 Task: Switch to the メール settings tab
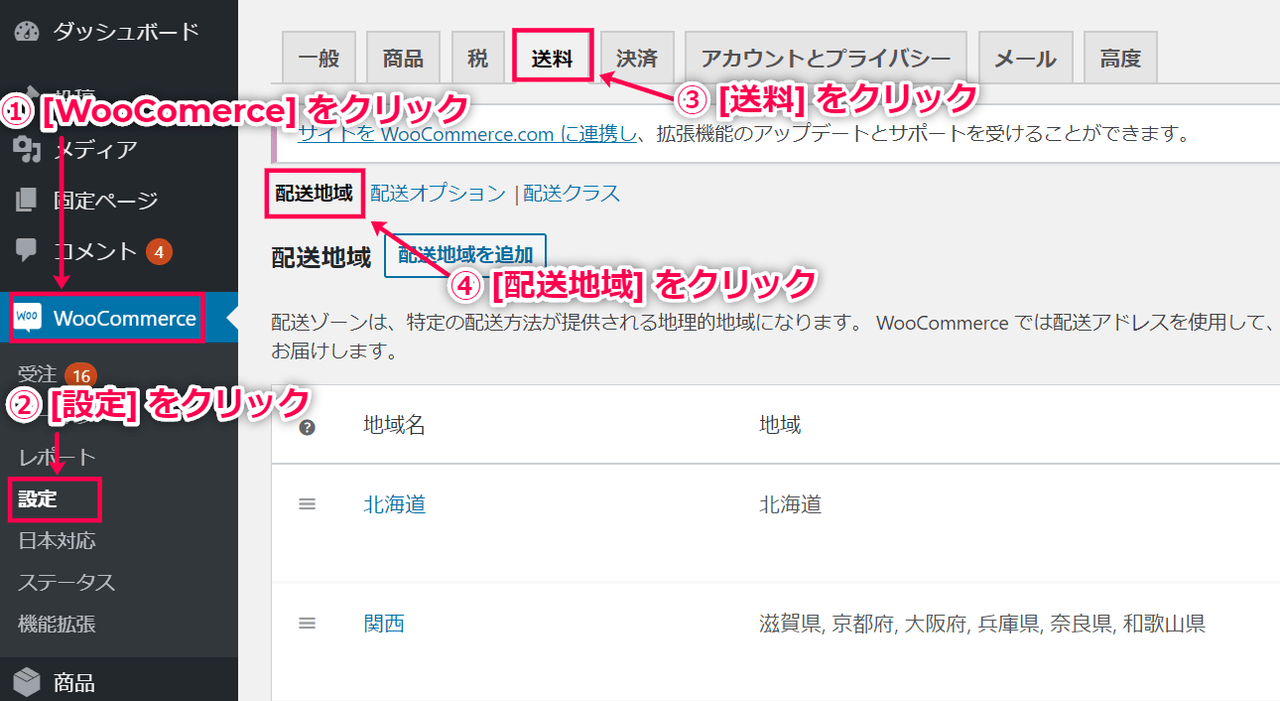(x=1025, y=58)
